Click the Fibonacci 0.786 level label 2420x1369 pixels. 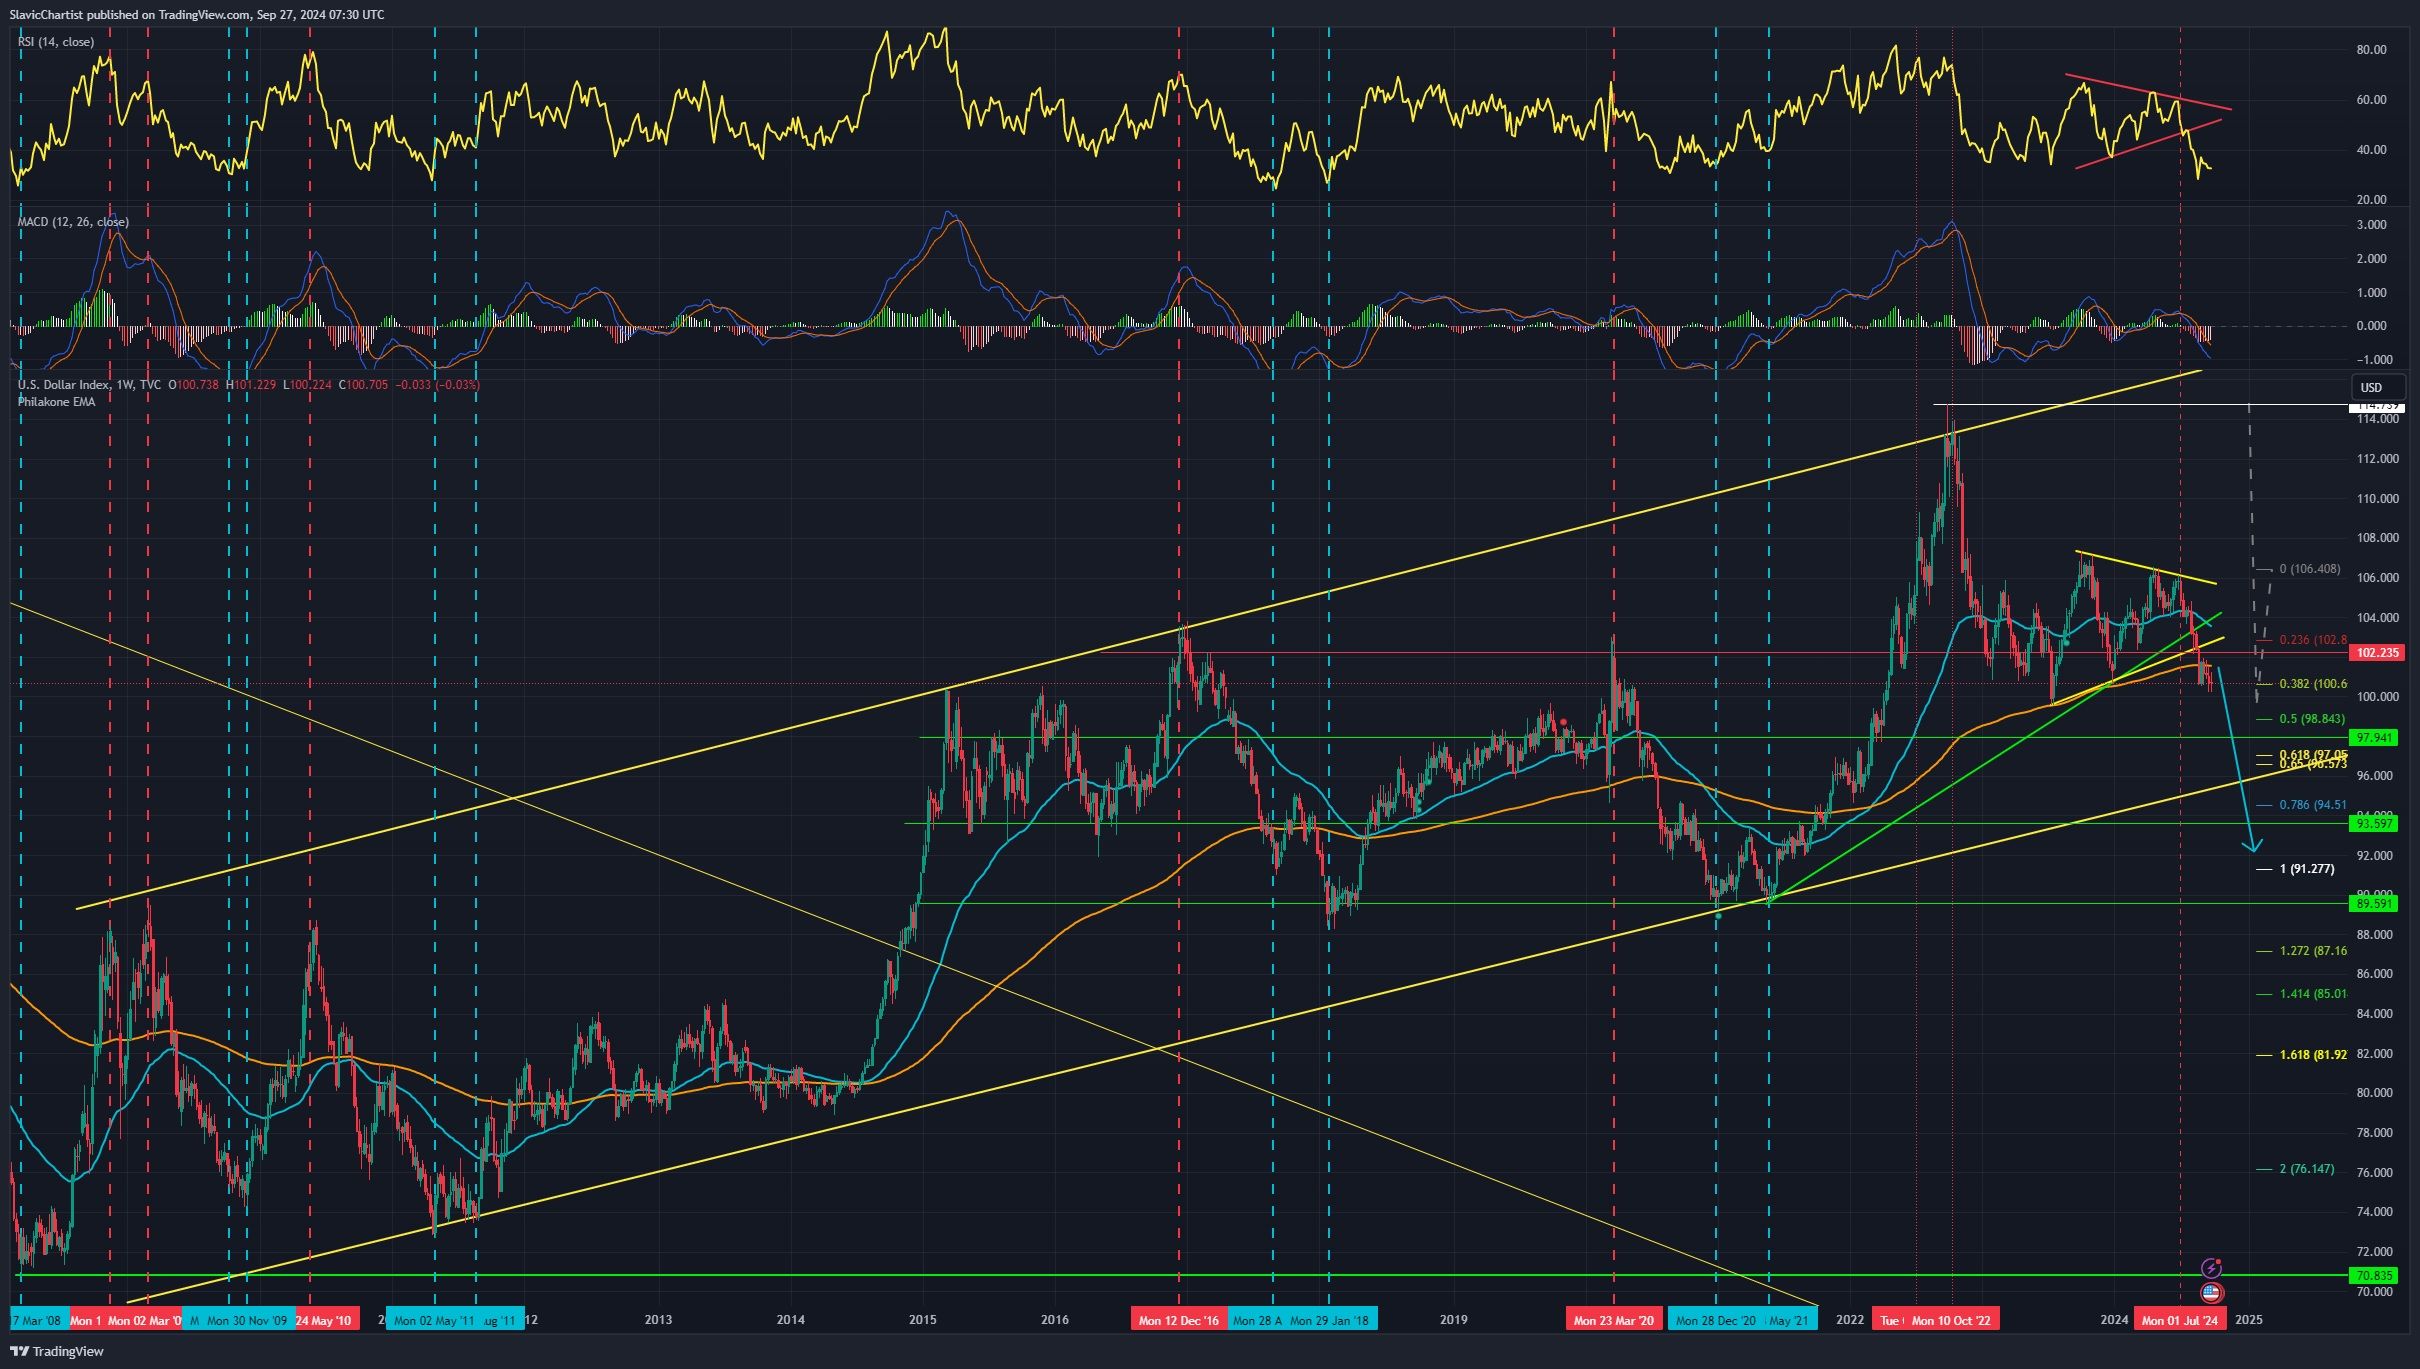(x=2313, y=805)
